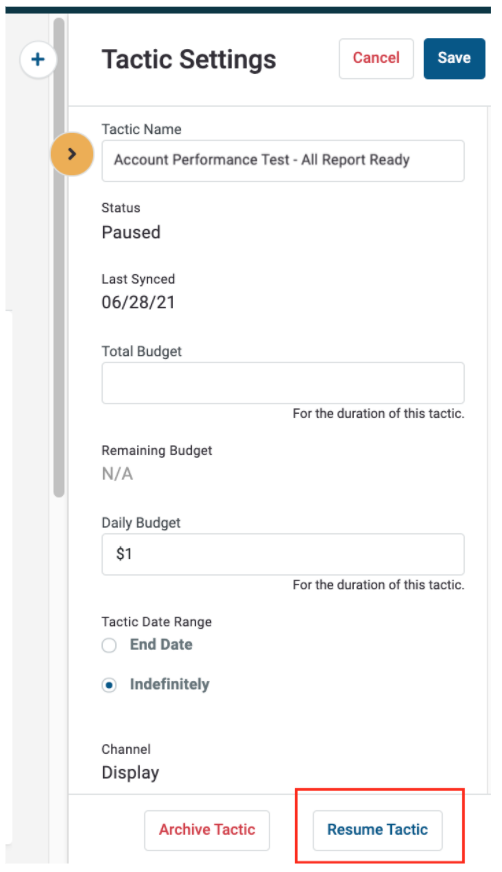Viewport: 502px width, 872px height.
Task: Click the Remaining Budget N/A value
Action: click(x=117, y=474)
